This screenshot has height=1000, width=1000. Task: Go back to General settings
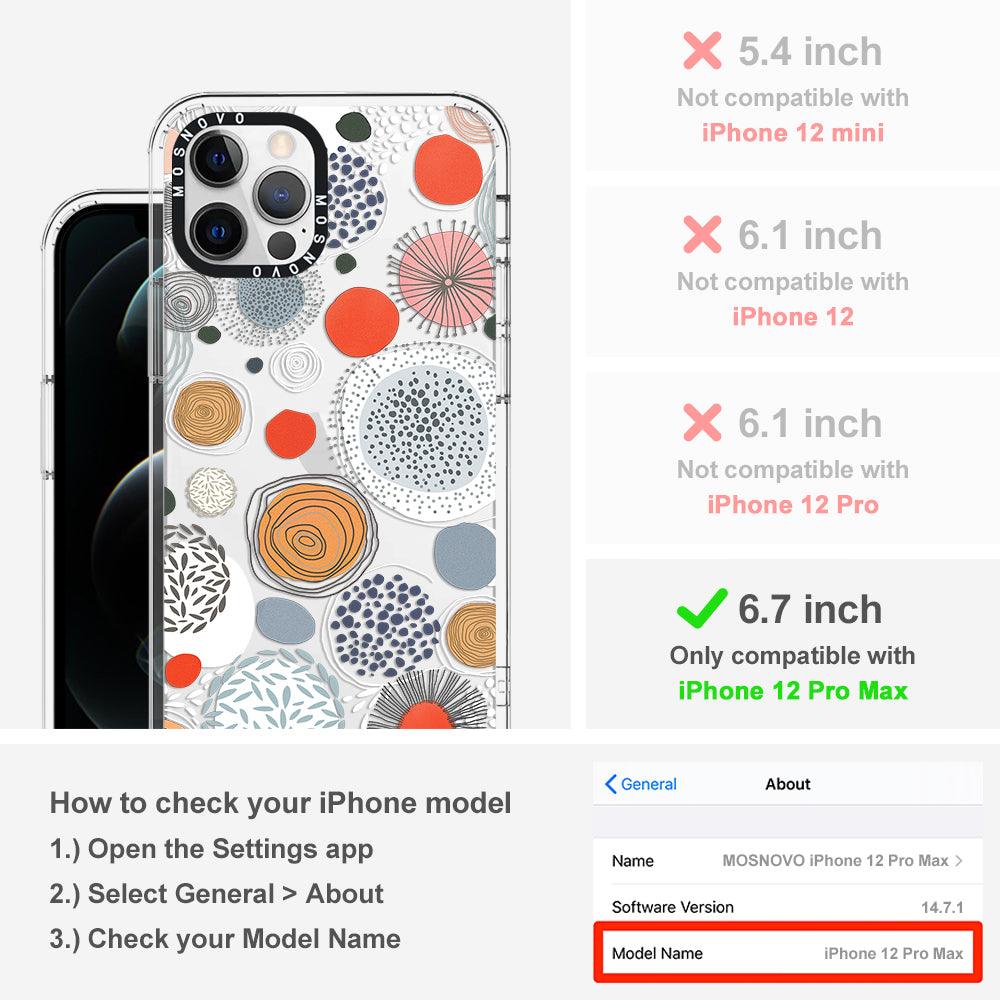[641, 784]
